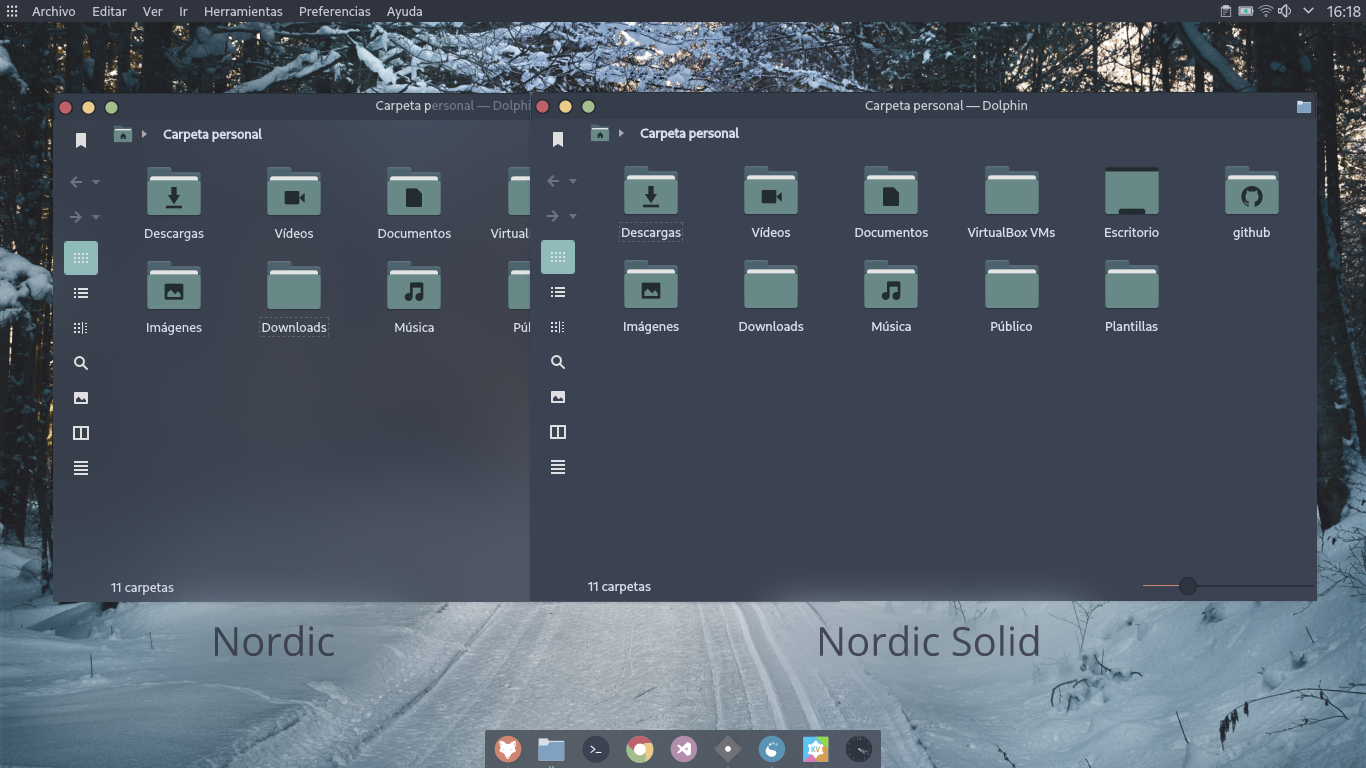Image resolution: width=1366 pixels, height=768 pixels.
Task: Select VirtualBox VMs folder in right window
Action: point(1011,204)
